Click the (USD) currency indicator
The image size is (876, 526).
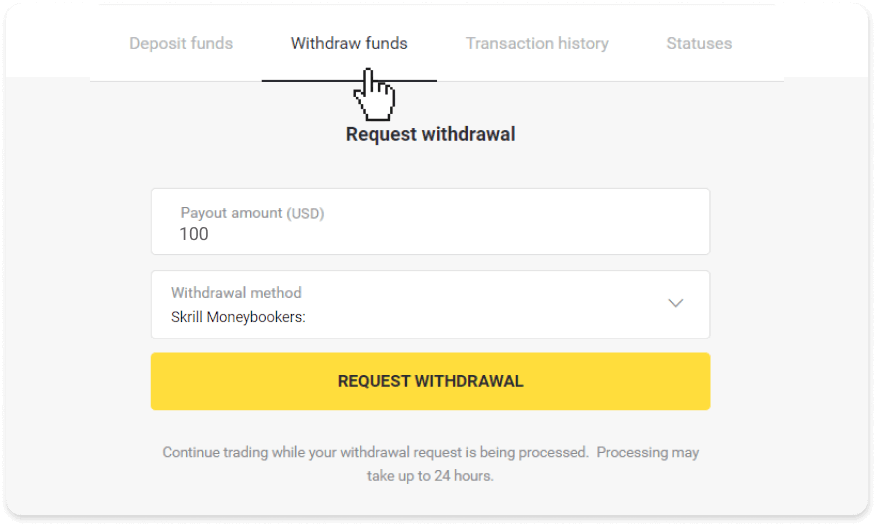305,213
